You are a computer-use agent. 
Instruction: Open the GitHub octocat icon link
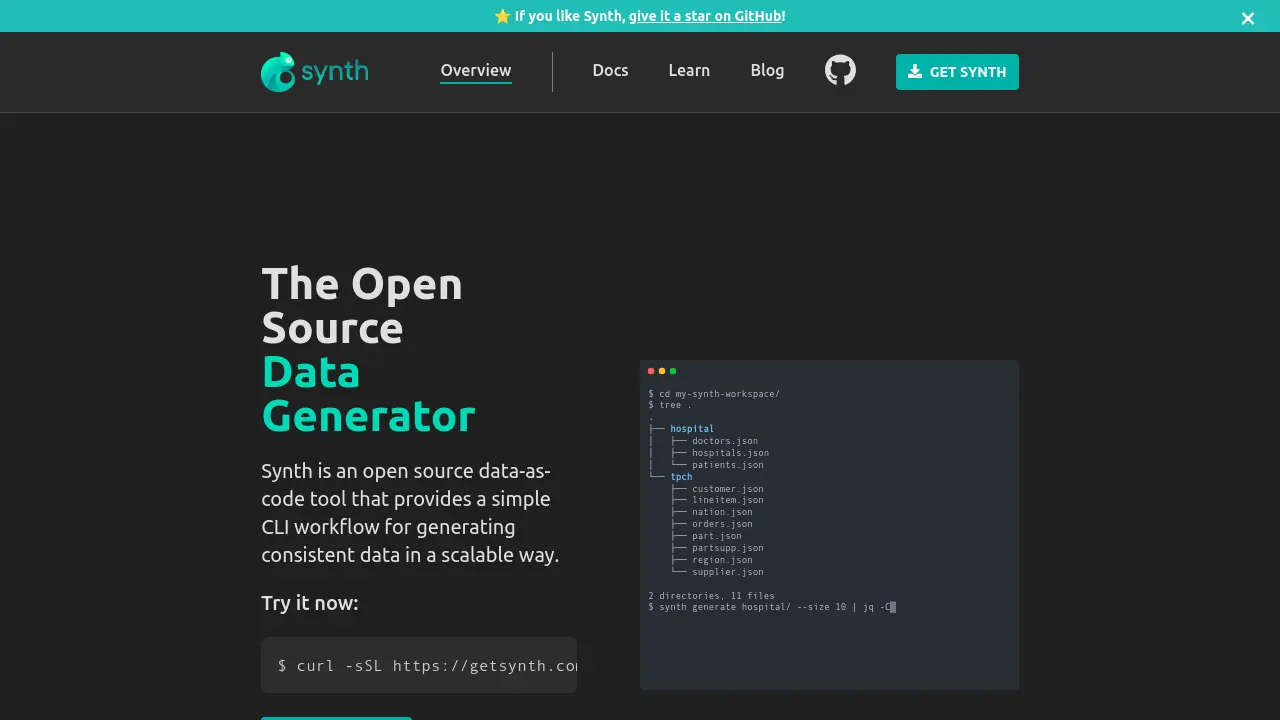point(840,70)
